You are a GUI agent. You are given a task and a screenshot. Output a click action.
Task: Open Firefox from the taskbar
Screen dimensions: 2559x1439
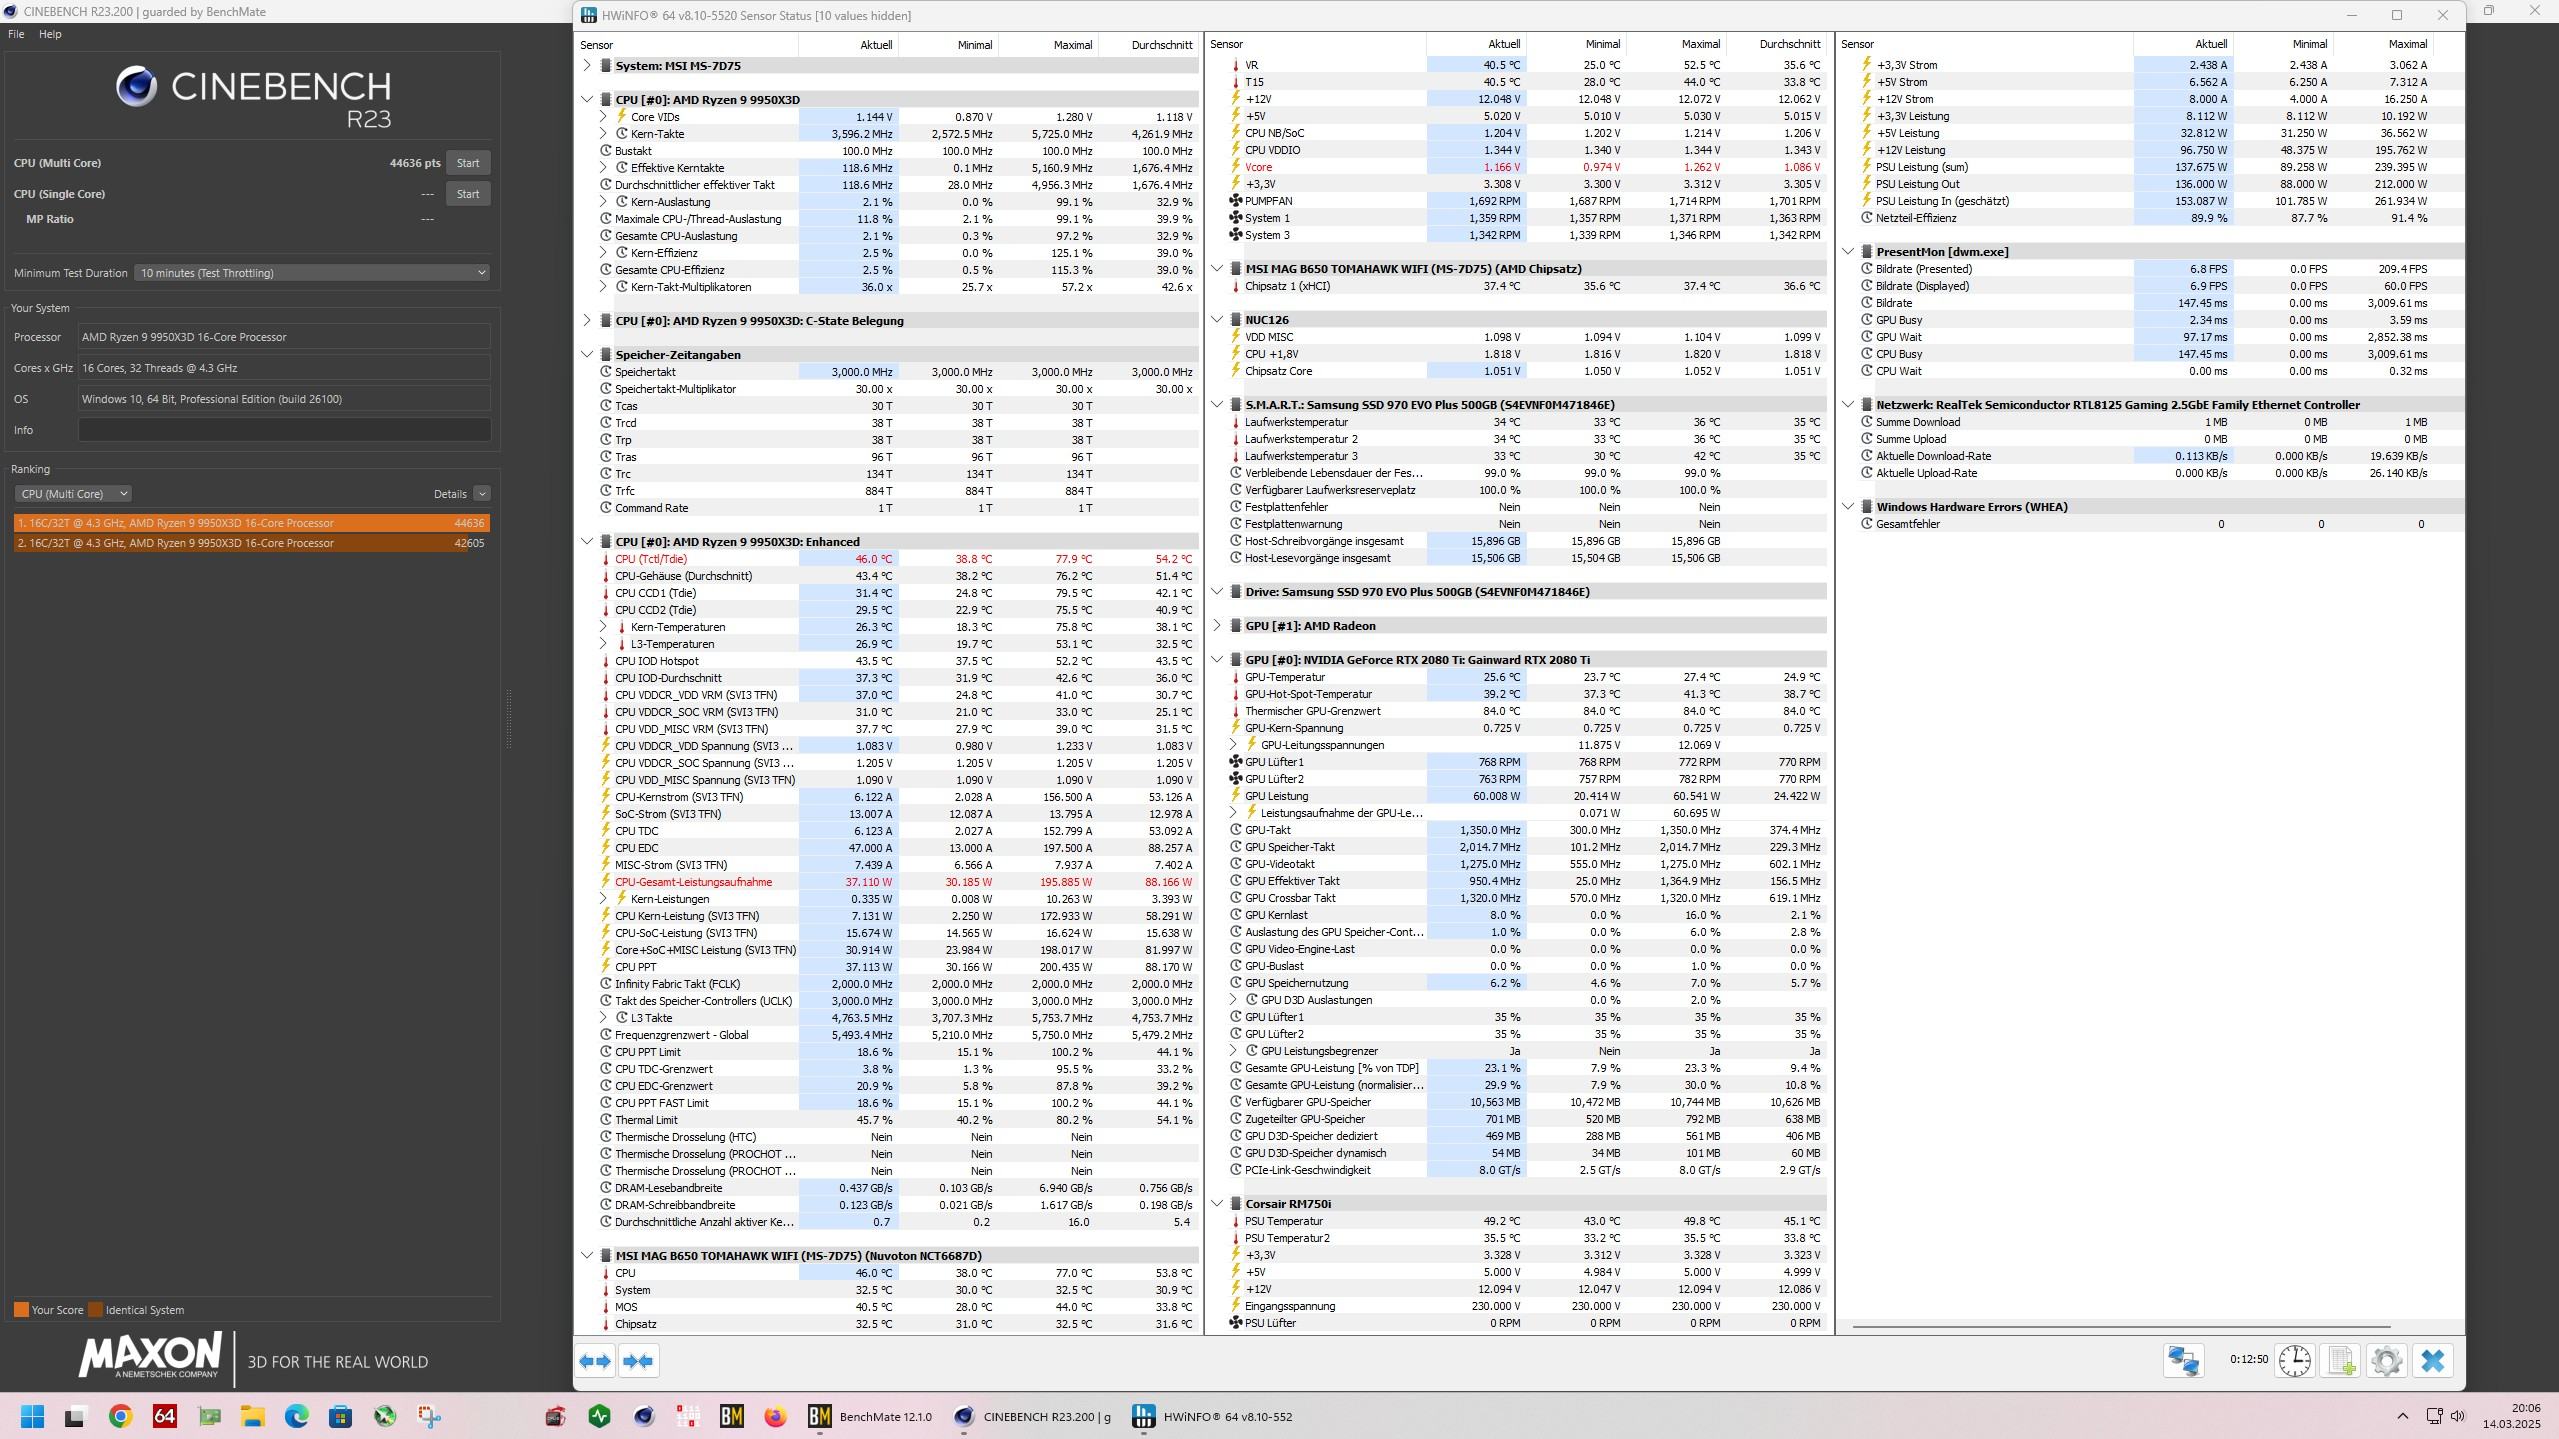coord(775,1416)
